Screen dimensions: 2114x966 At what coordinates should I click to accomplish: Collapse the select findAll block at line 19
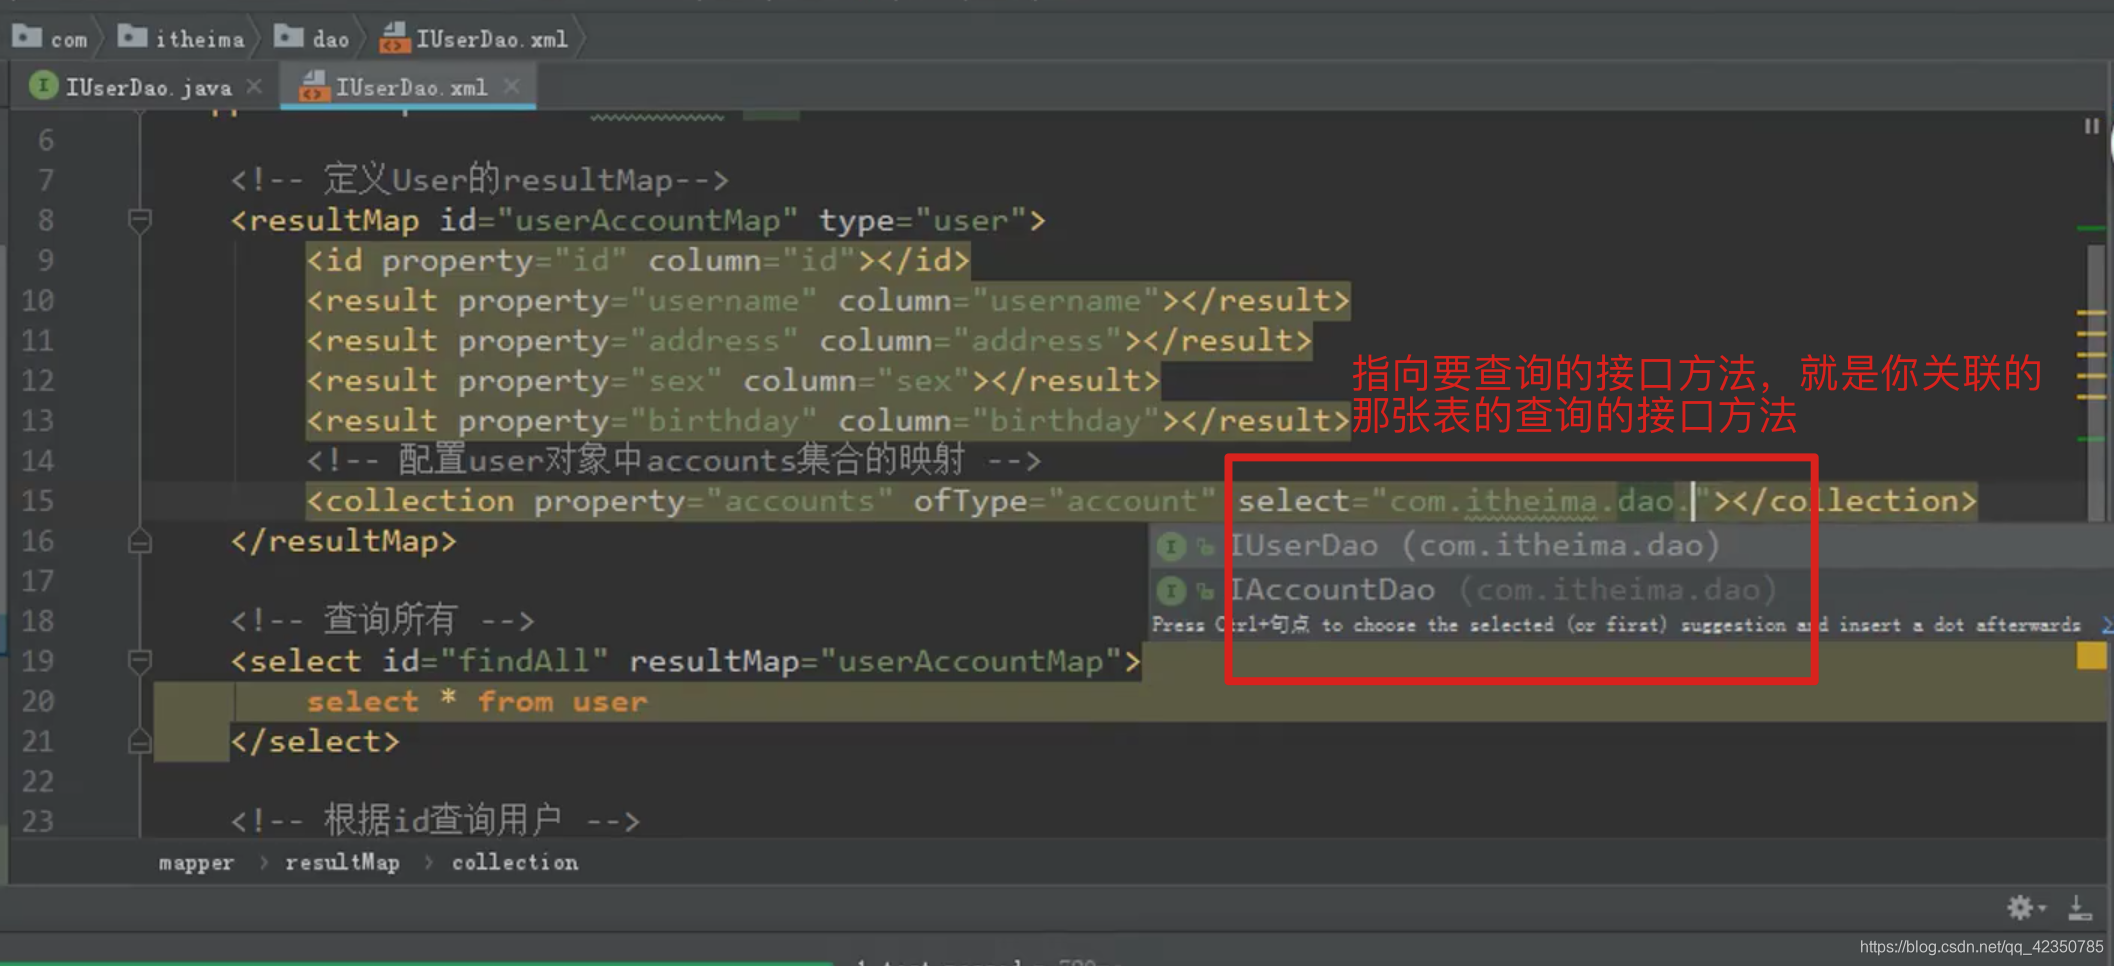click(140, 661)
